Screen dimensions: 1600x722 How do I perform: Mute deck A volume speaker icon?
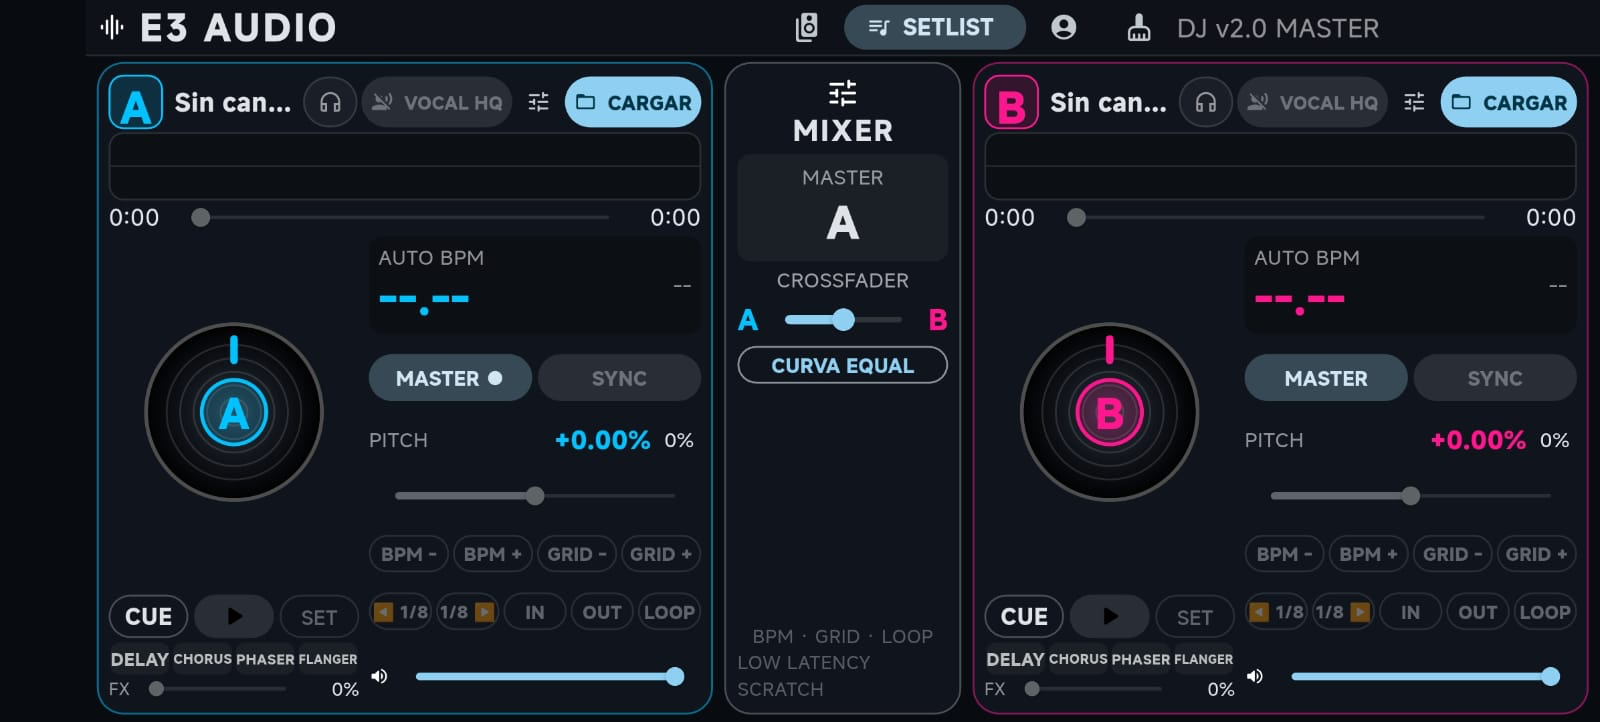point(379,676)
